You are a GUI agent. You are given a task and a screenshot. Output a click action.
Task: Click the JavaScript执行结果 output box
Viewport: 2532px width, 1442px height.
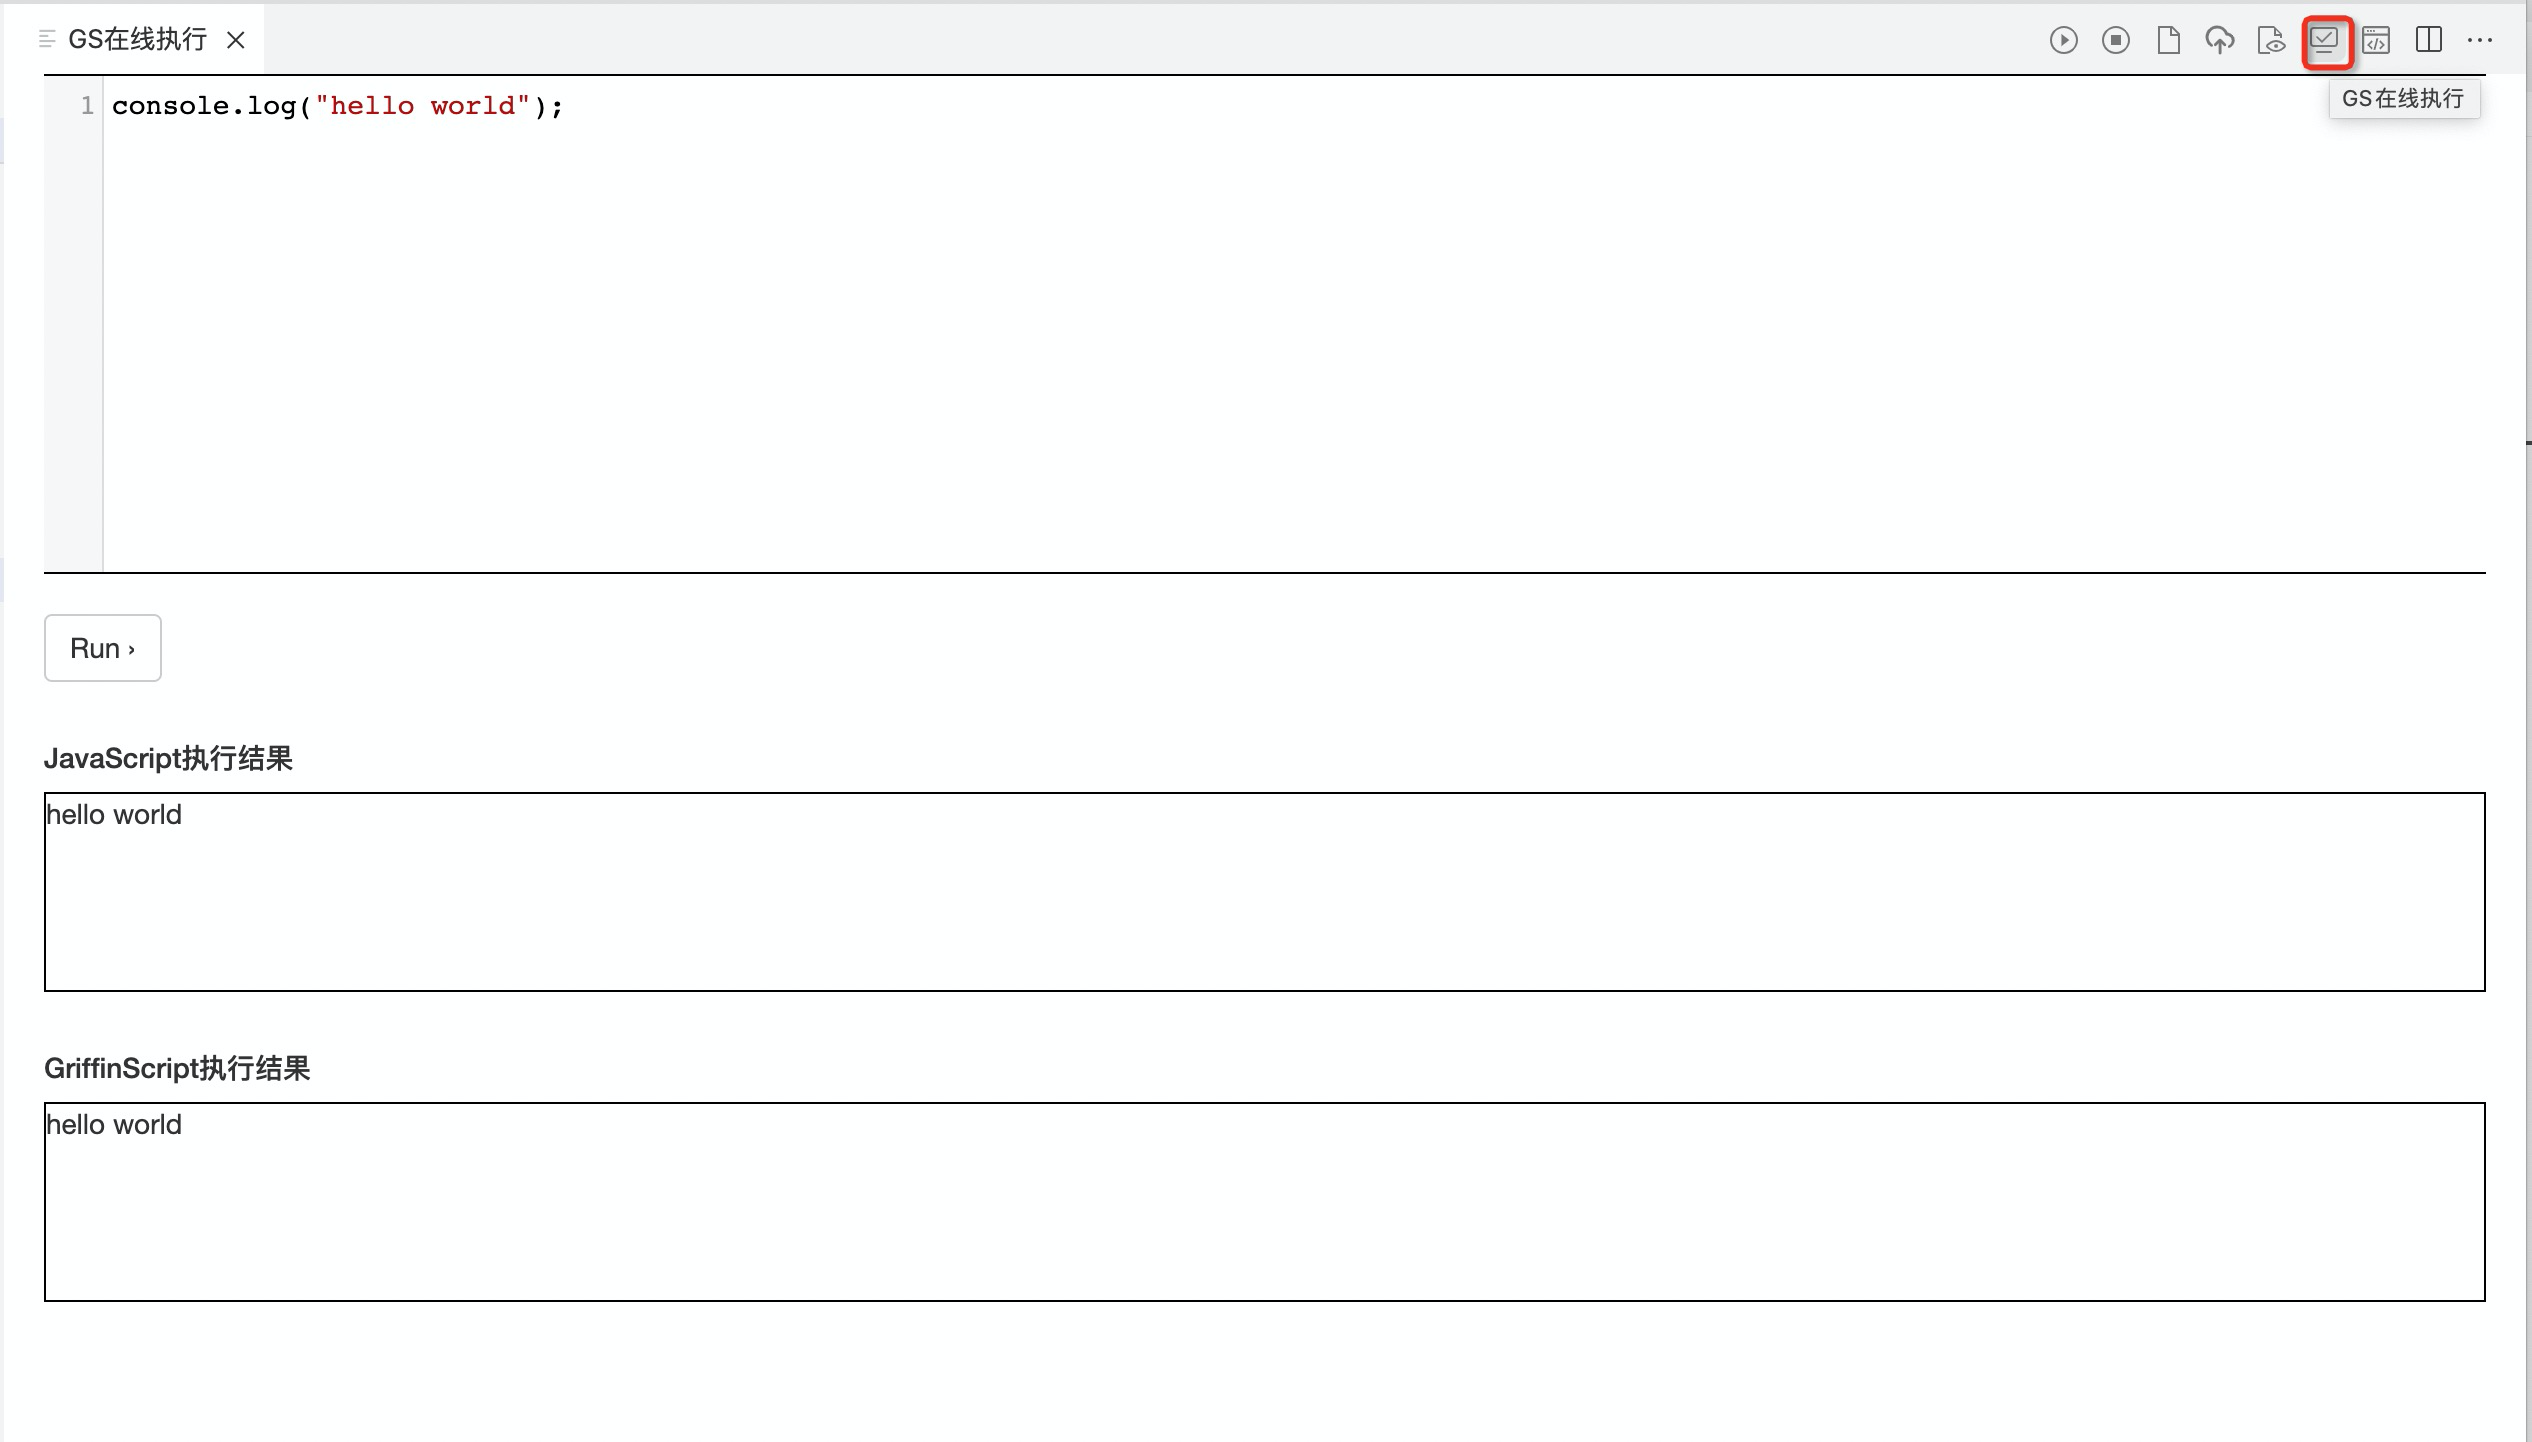click(1265, 892)
